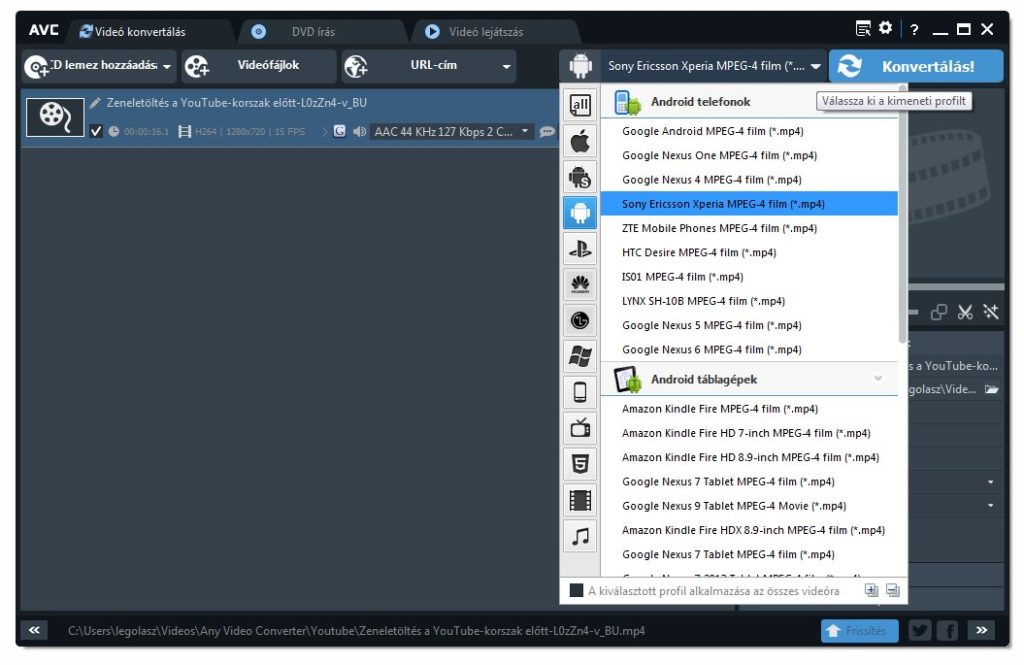Open folder icon beside output path

tap(991, 389)
